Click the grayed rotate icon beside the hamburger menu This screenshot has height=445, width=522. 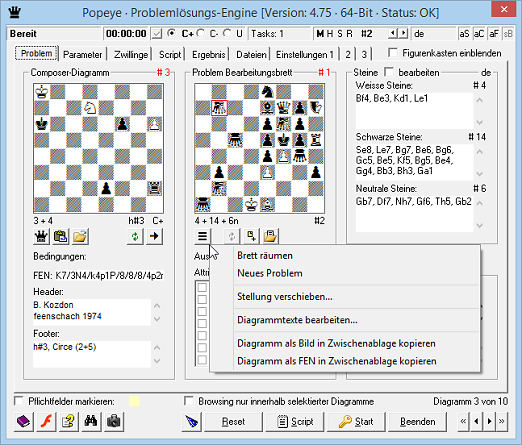click(x=232, y=236)
